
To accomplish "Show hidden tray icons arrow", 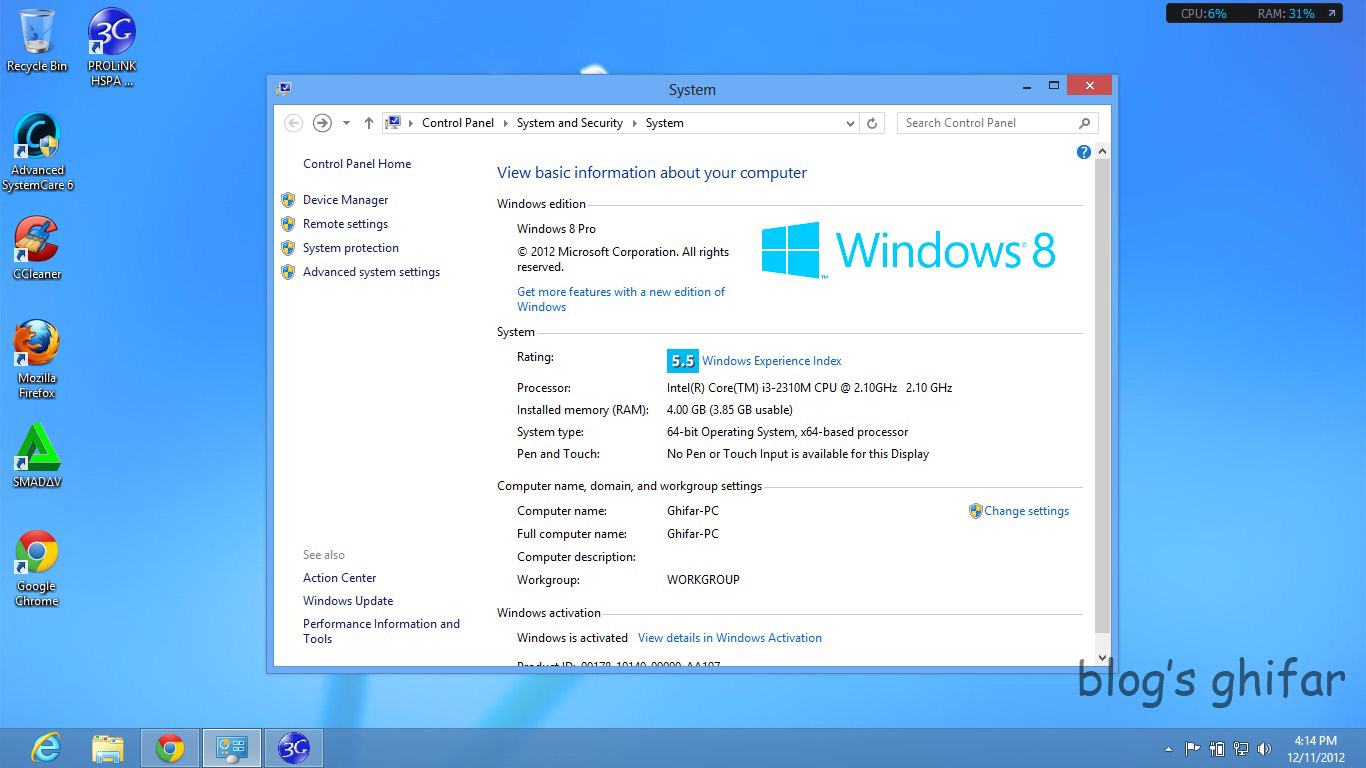I will 1168,748.
